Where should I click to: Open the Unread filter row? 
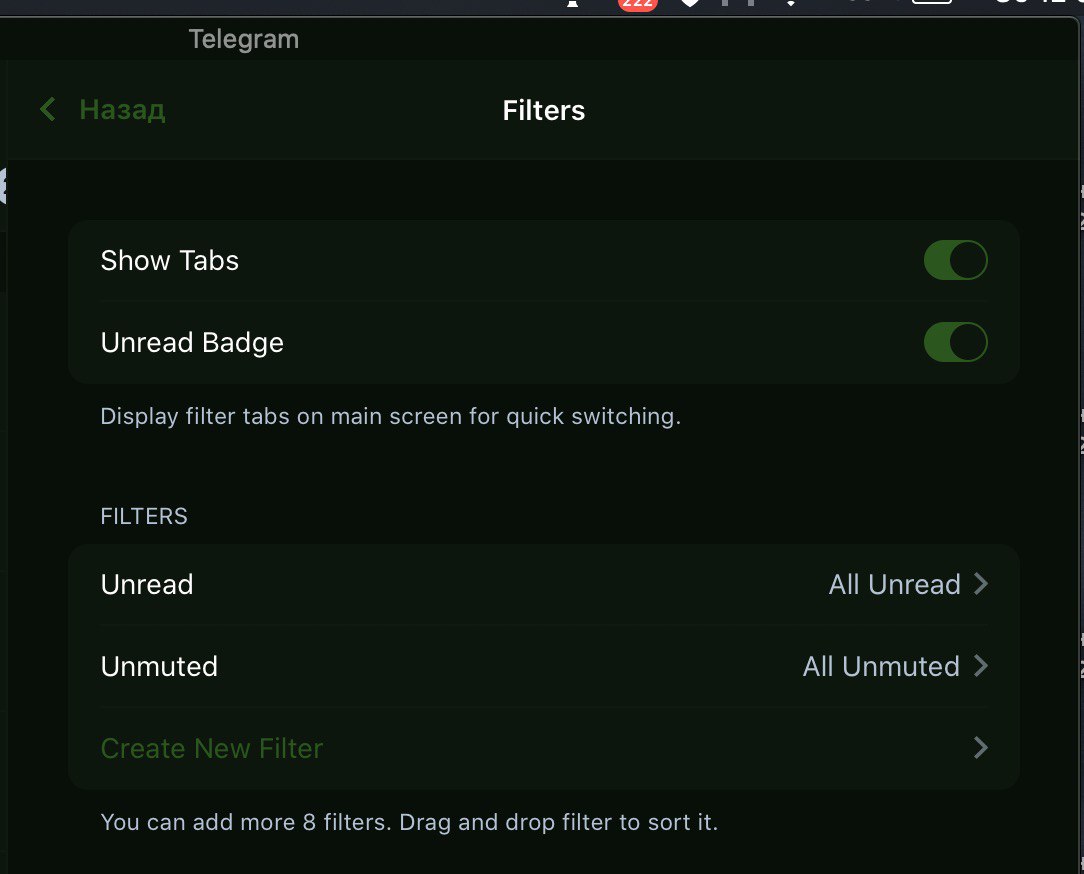[x=544, y=584]
